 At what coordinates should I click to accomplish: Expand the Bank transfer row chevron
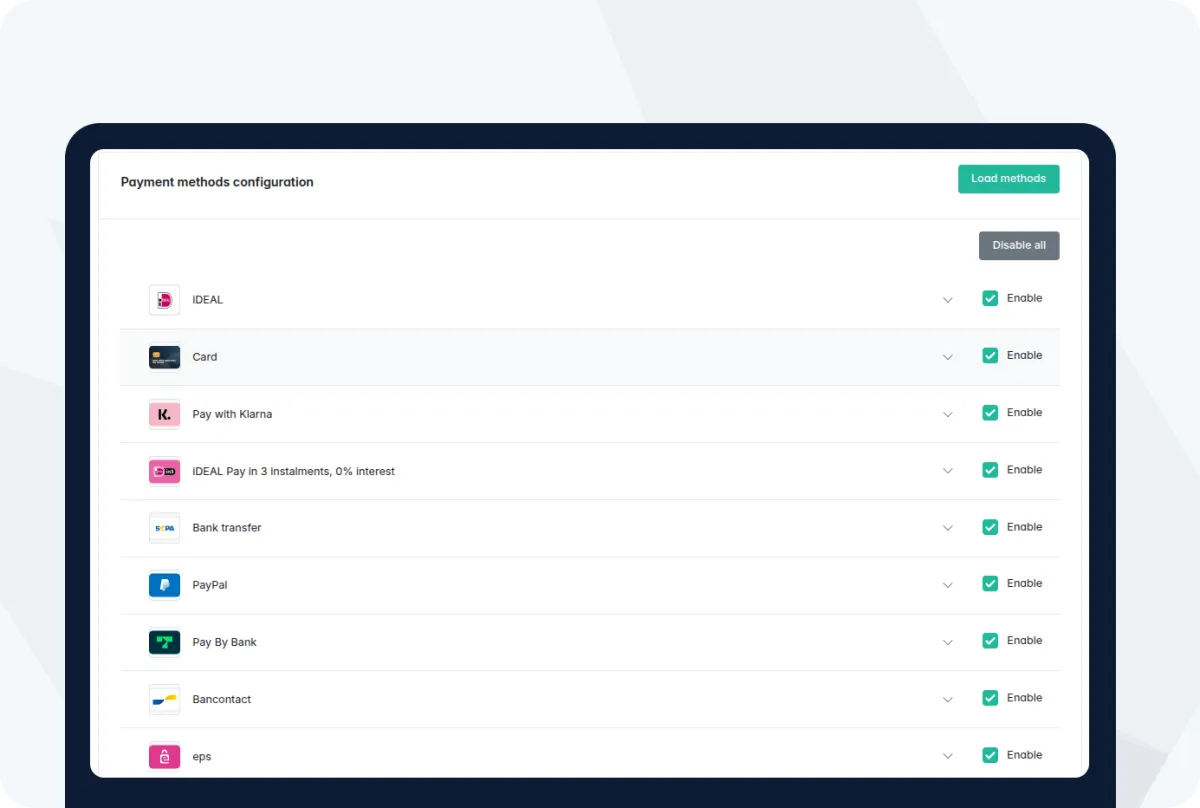pos(948,528)
